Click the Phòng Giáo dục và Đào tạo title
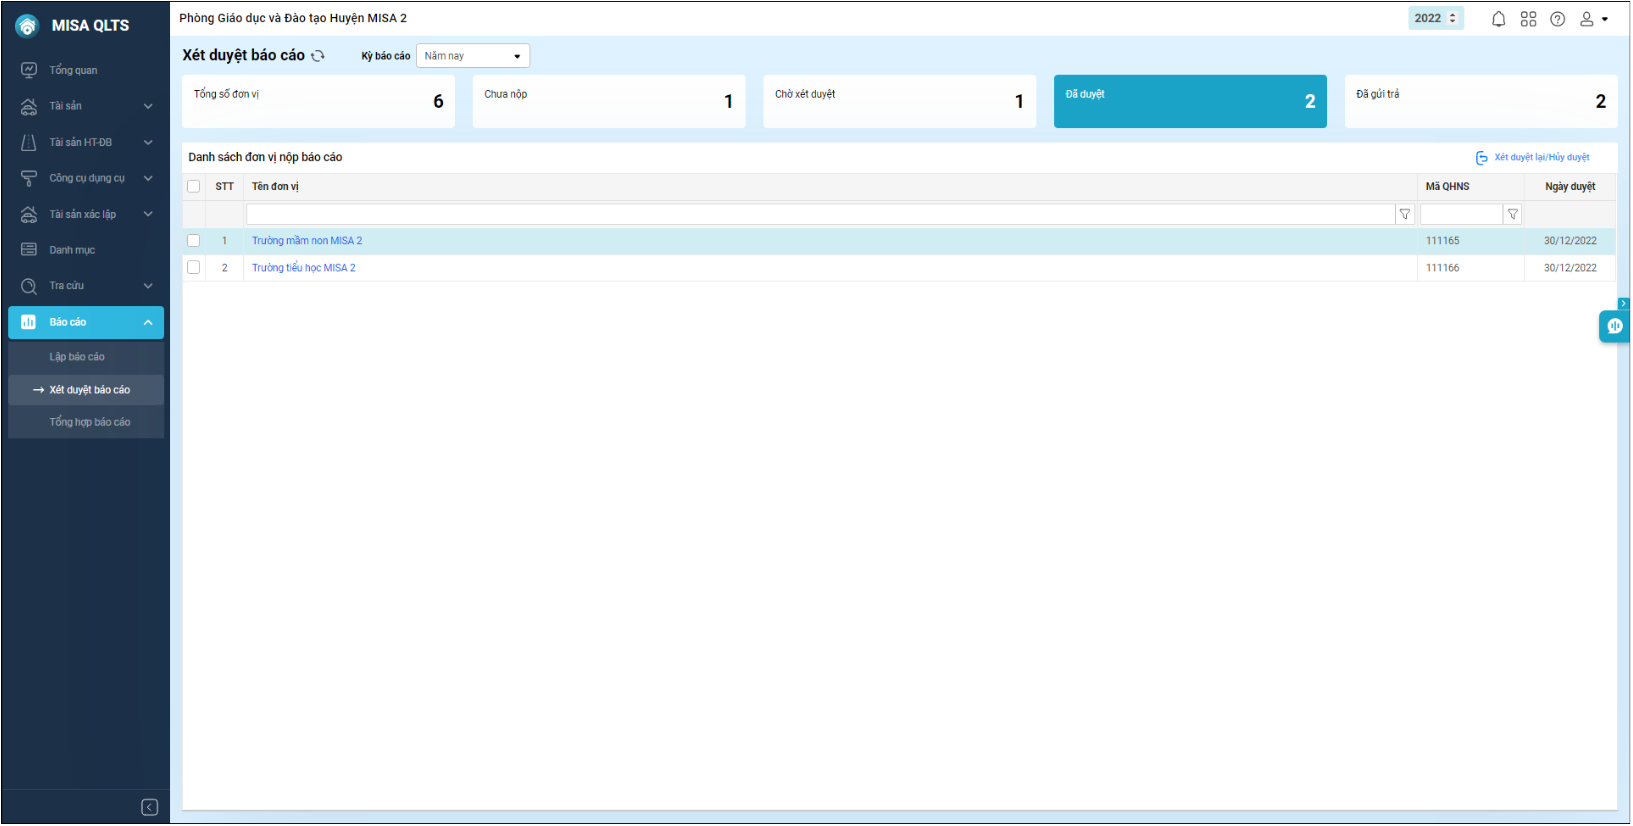The width and height of the screenshot is (1633, 826). tap(293, 18)
